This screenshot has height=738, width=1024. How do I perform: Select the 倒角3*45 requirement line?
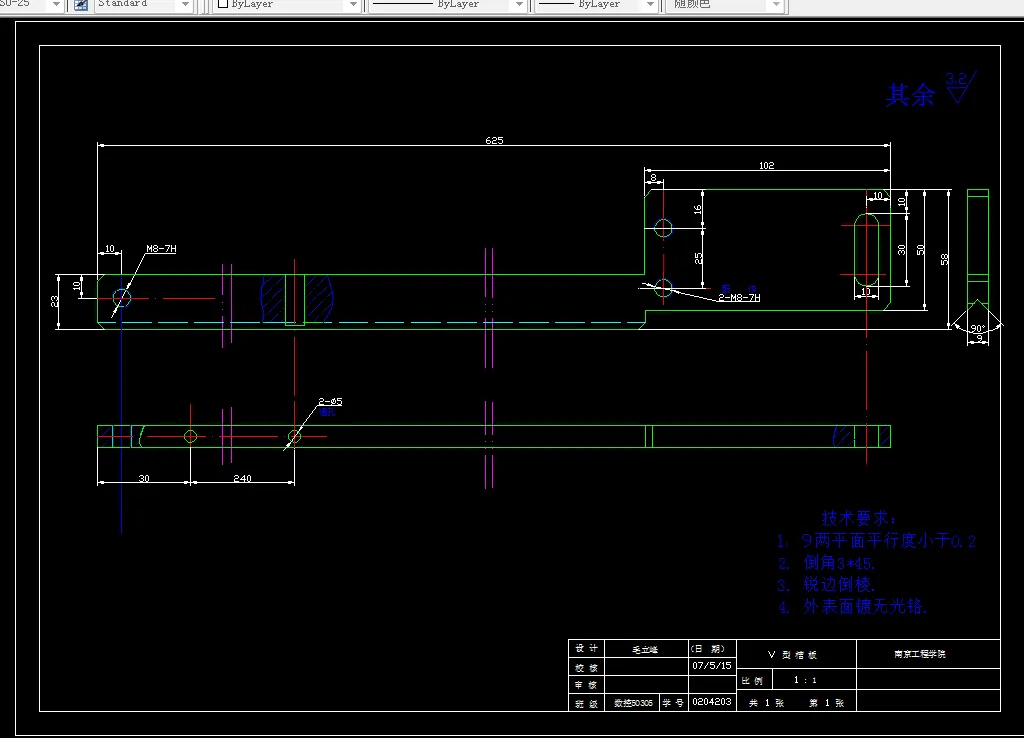(x=826, y=563)
